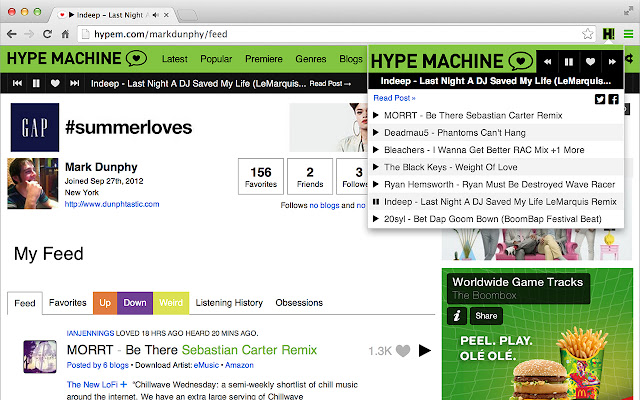The width and height of the screenshot is (640, 400).
Task: Switch to the Favorites tab
Action: [x=68, y=302]
